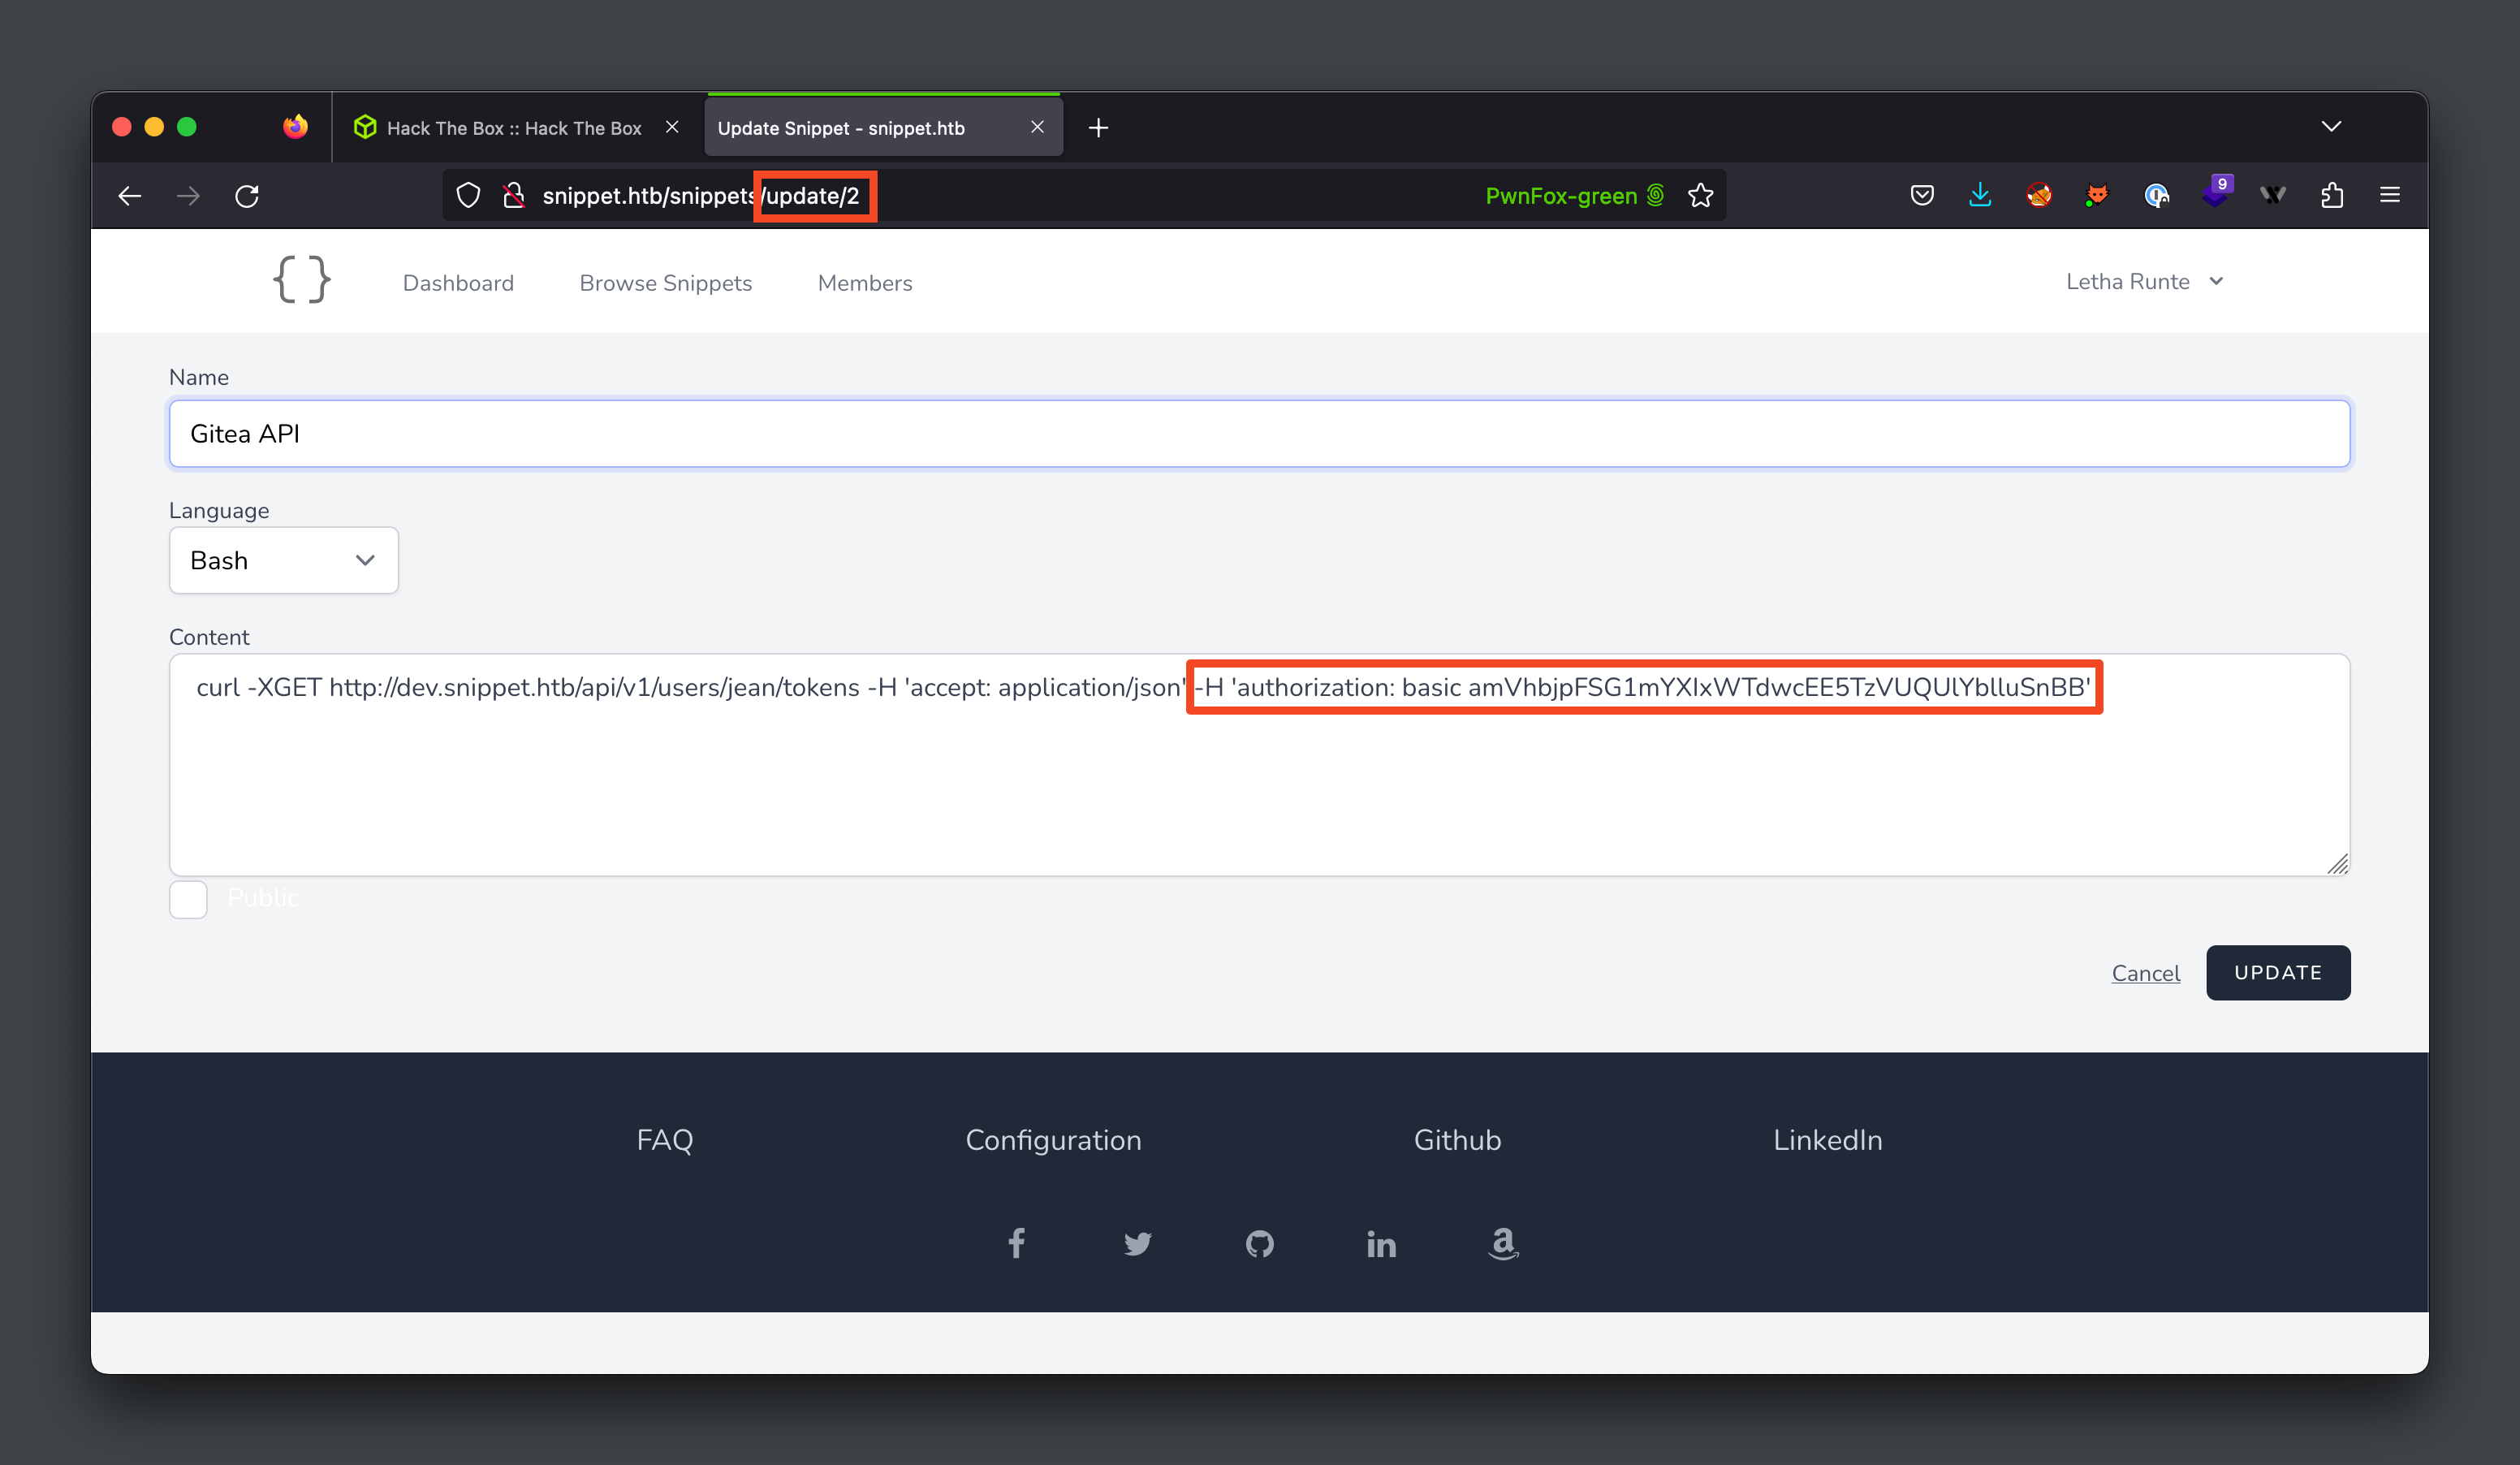
Task: Click the URL address bar
Action: tap(1084, 196)
